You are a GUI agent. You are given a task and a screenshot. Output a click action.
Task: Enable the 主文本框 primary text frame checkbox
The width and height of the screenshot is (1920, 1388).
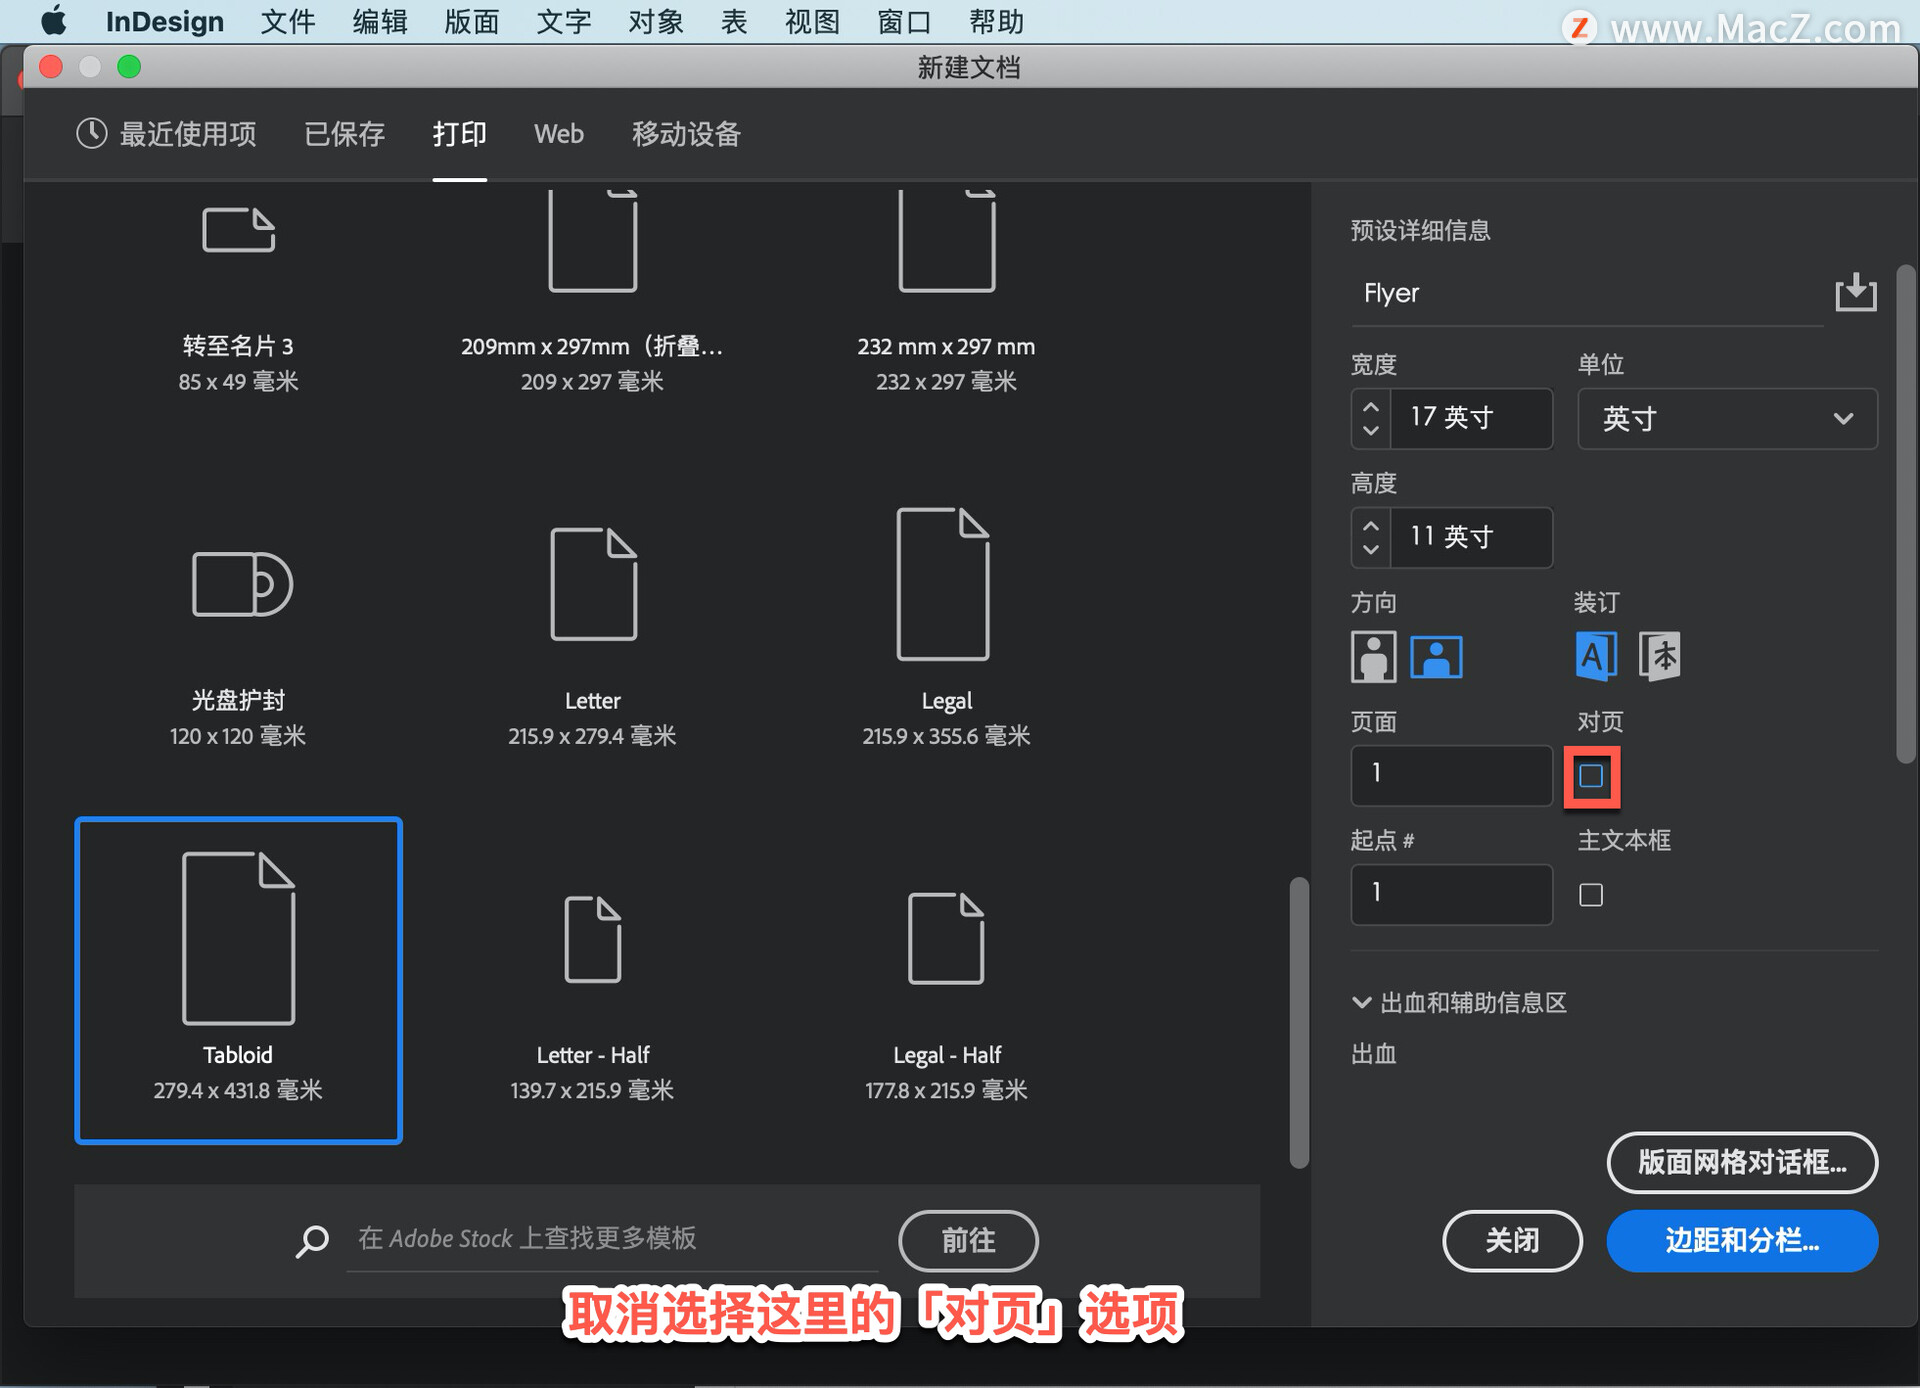coord(1591,895)
